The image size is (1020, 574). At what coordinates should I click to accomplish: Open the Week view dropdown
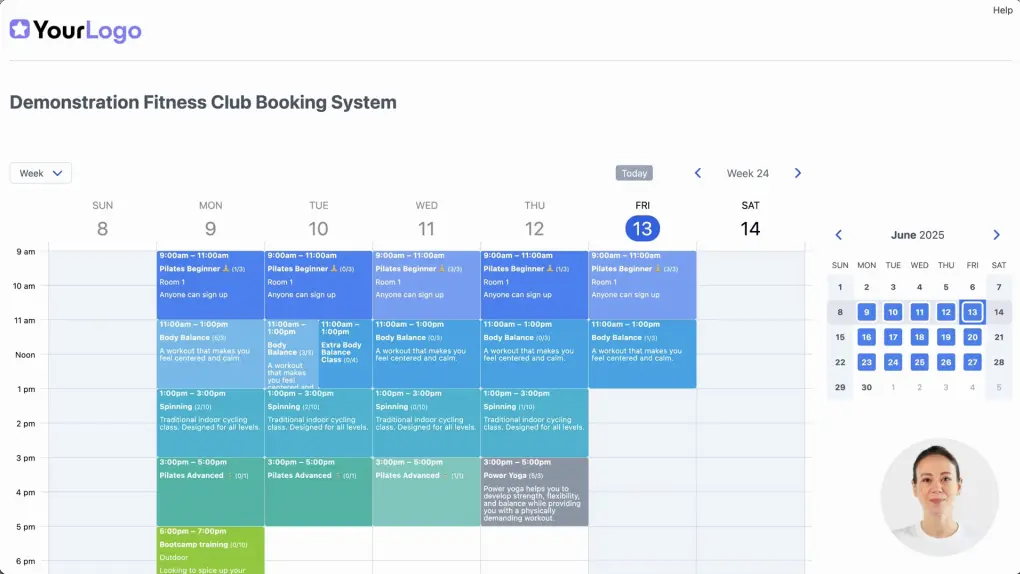coord(41,173)
